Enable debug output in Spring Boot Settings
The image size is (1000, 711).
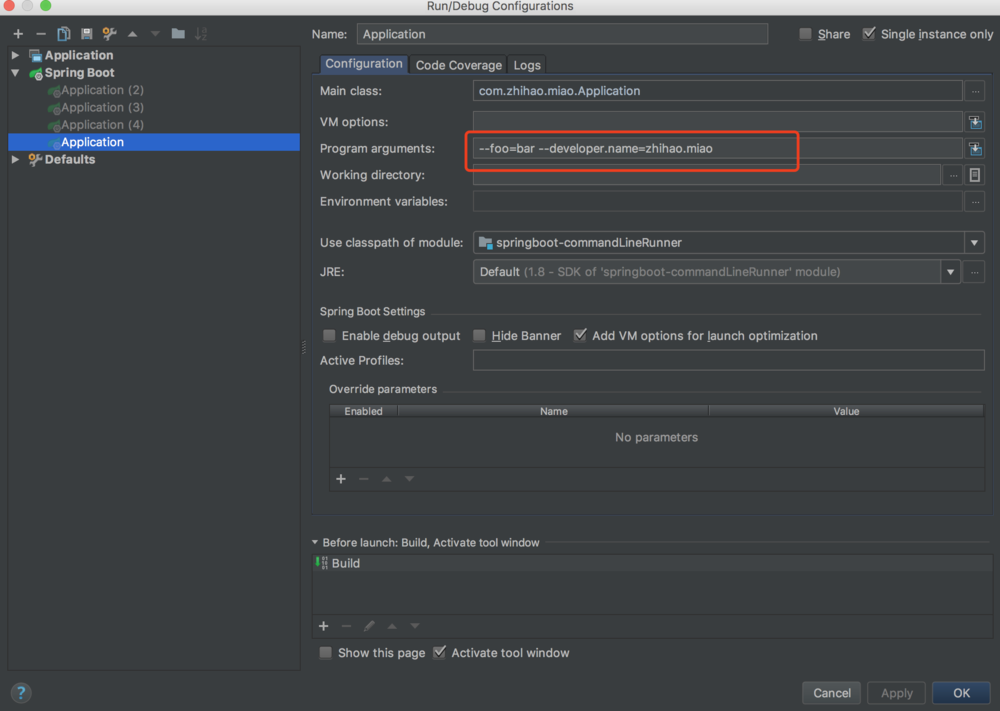coord(329,335)
